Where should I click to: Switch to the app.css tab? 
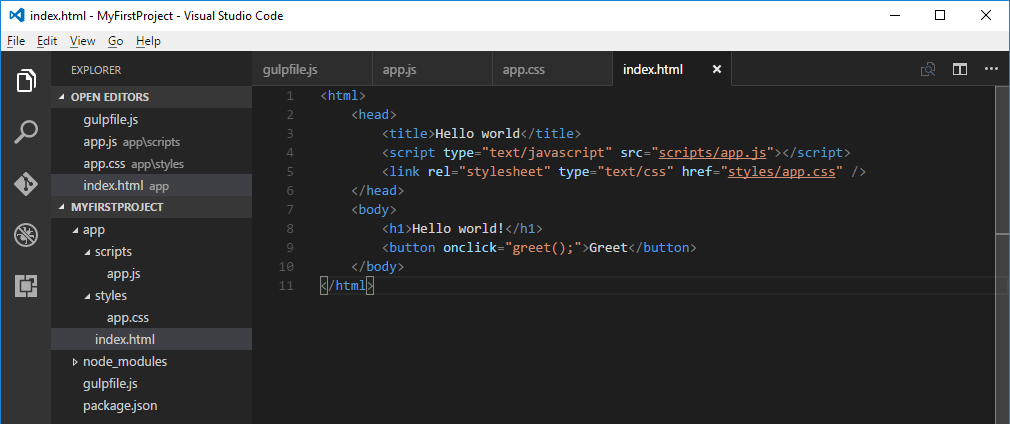pyautogui.click(x=552, y=70)
